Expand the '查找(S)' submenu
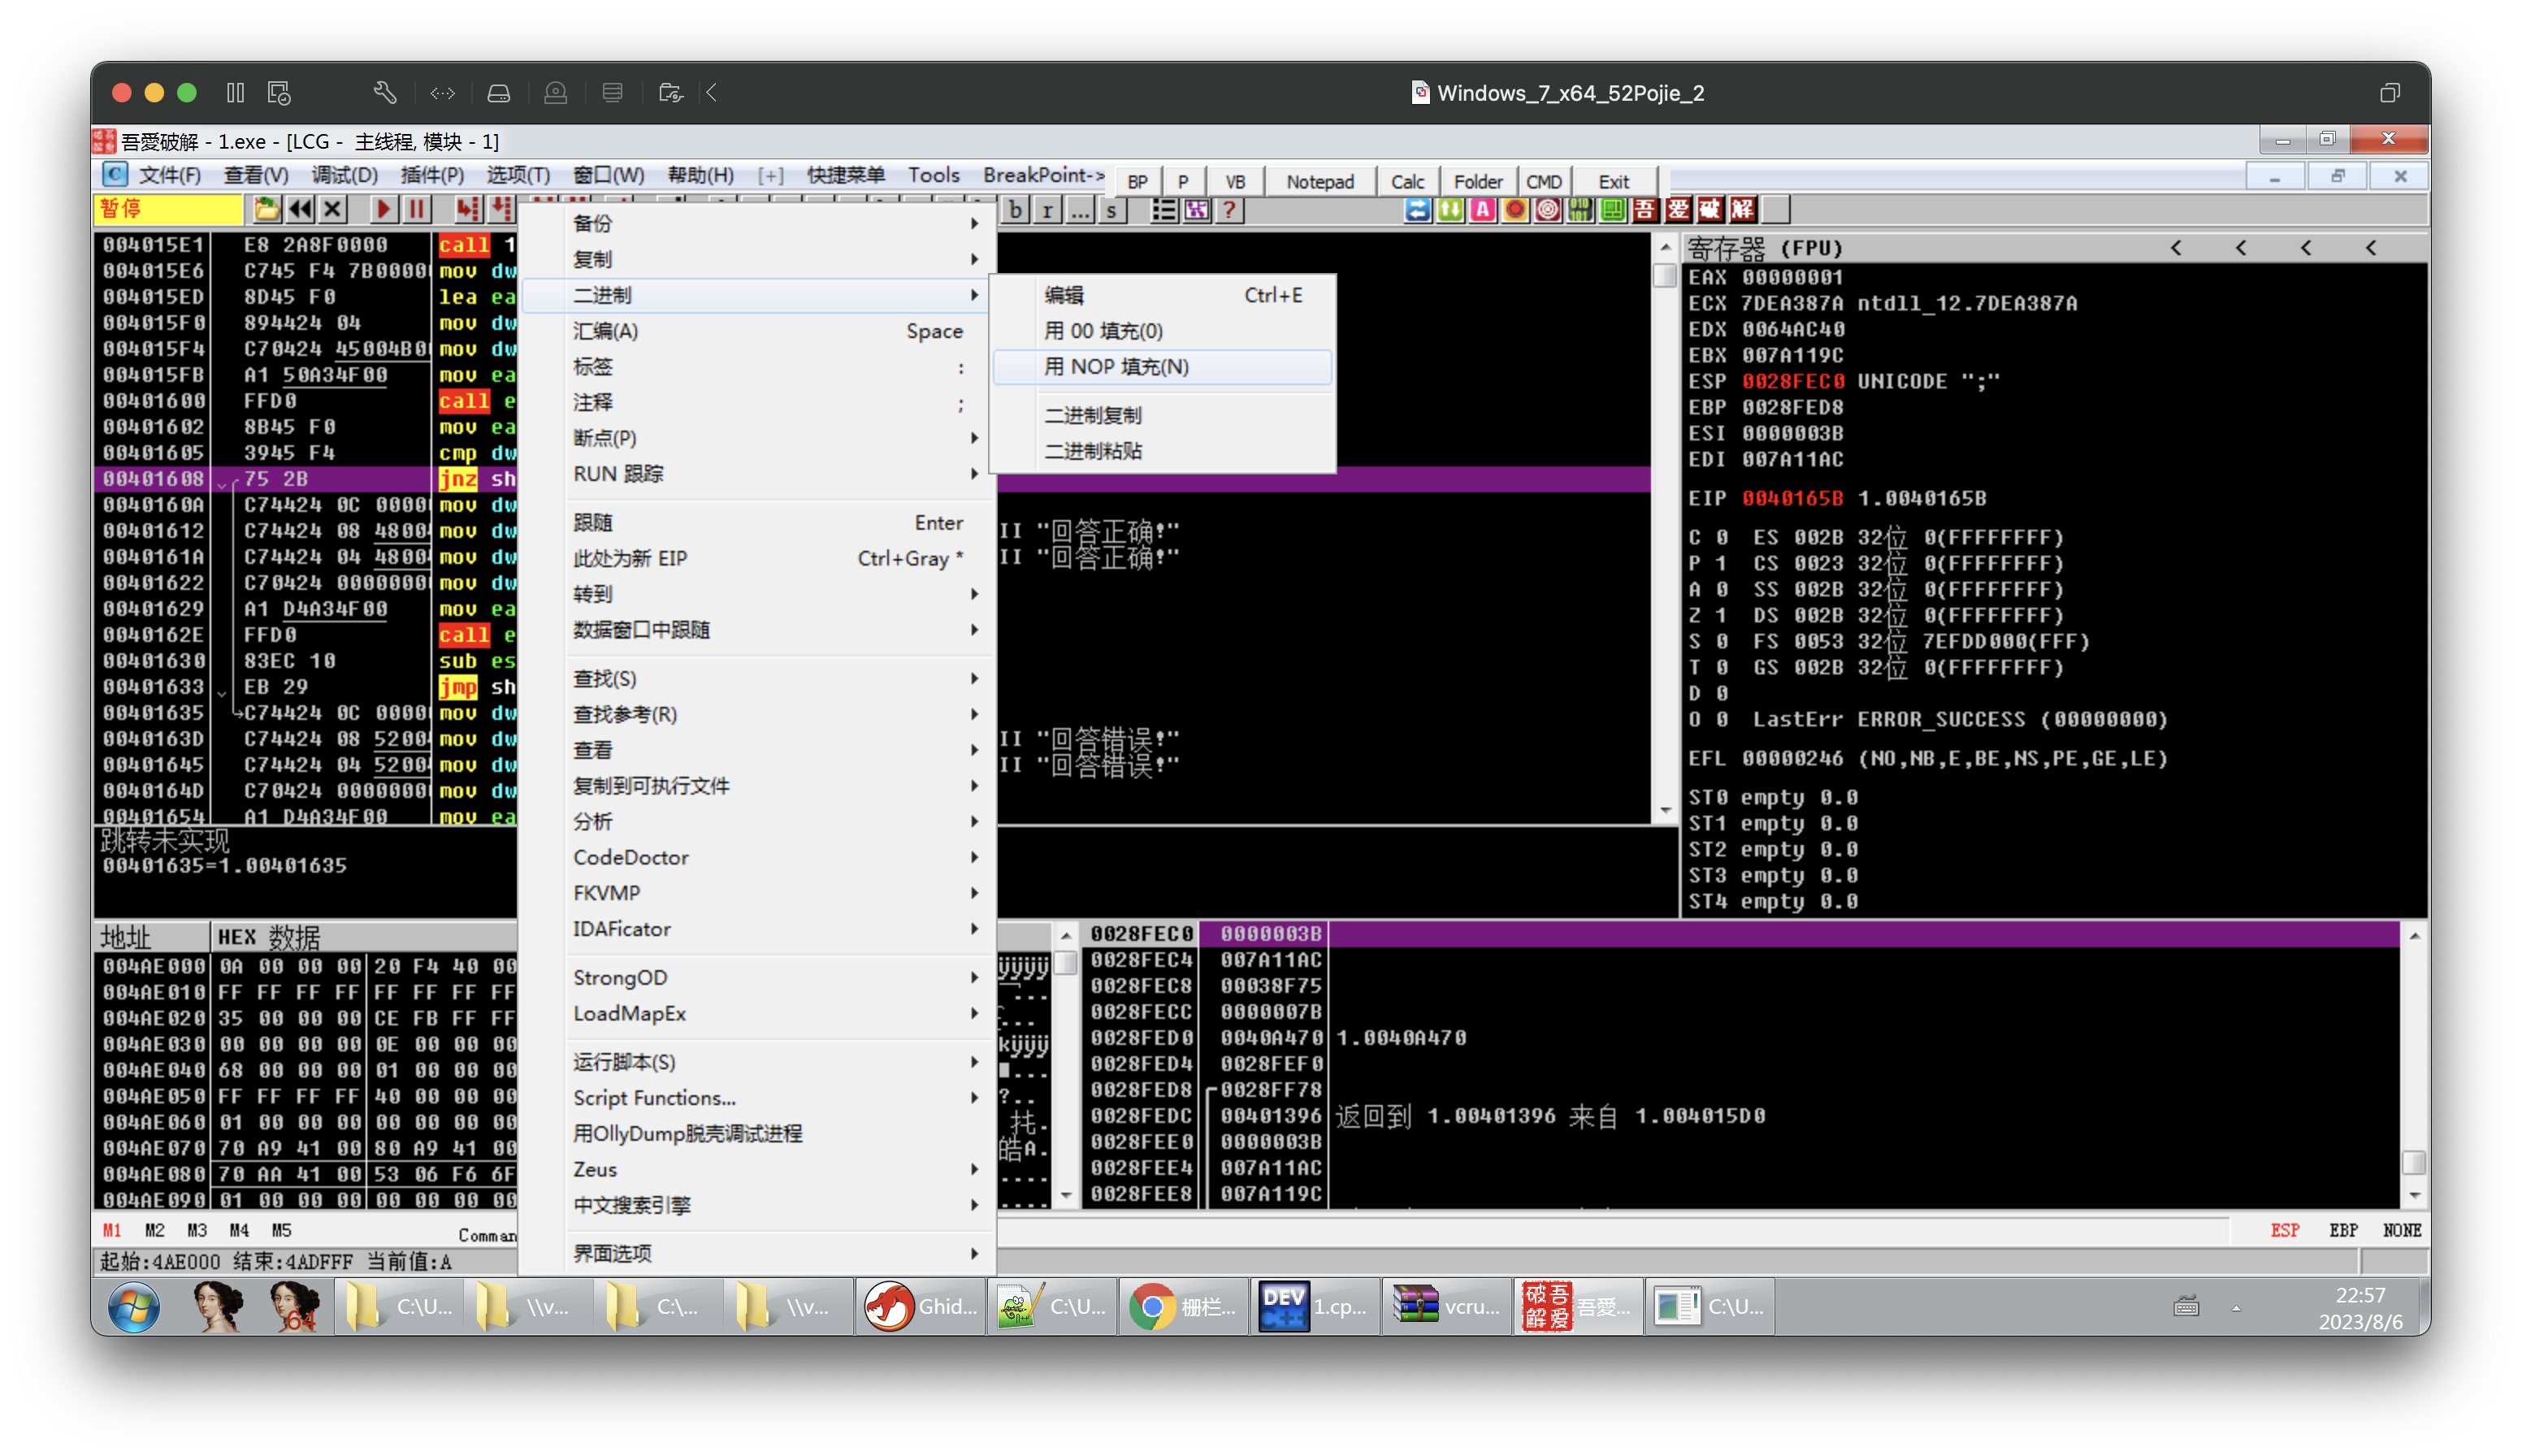Image resolution: width=2522 pixels, height=1456 pixels. click(x=758, y=679)
